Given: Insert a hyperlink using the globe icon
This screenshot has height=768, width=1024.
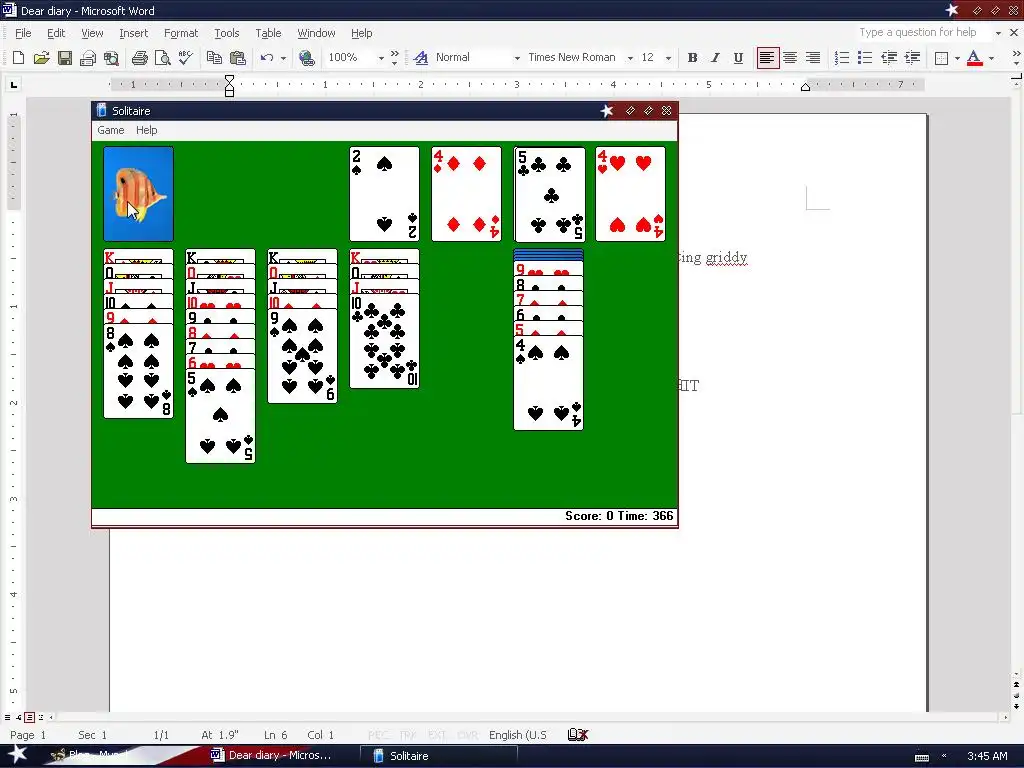Looking at the screenshot, I should pyautogui.click(x=306, y=57).
